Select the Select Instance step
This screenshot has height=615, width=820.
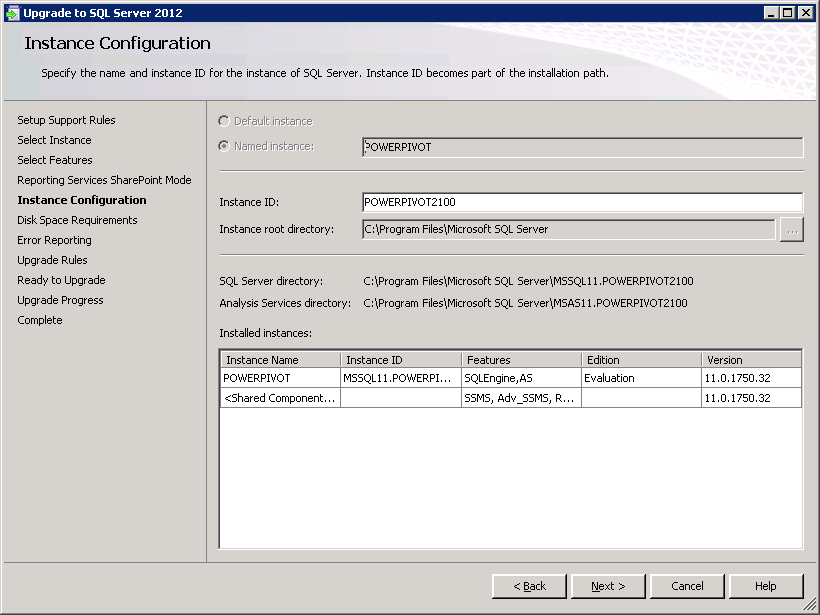54,140
